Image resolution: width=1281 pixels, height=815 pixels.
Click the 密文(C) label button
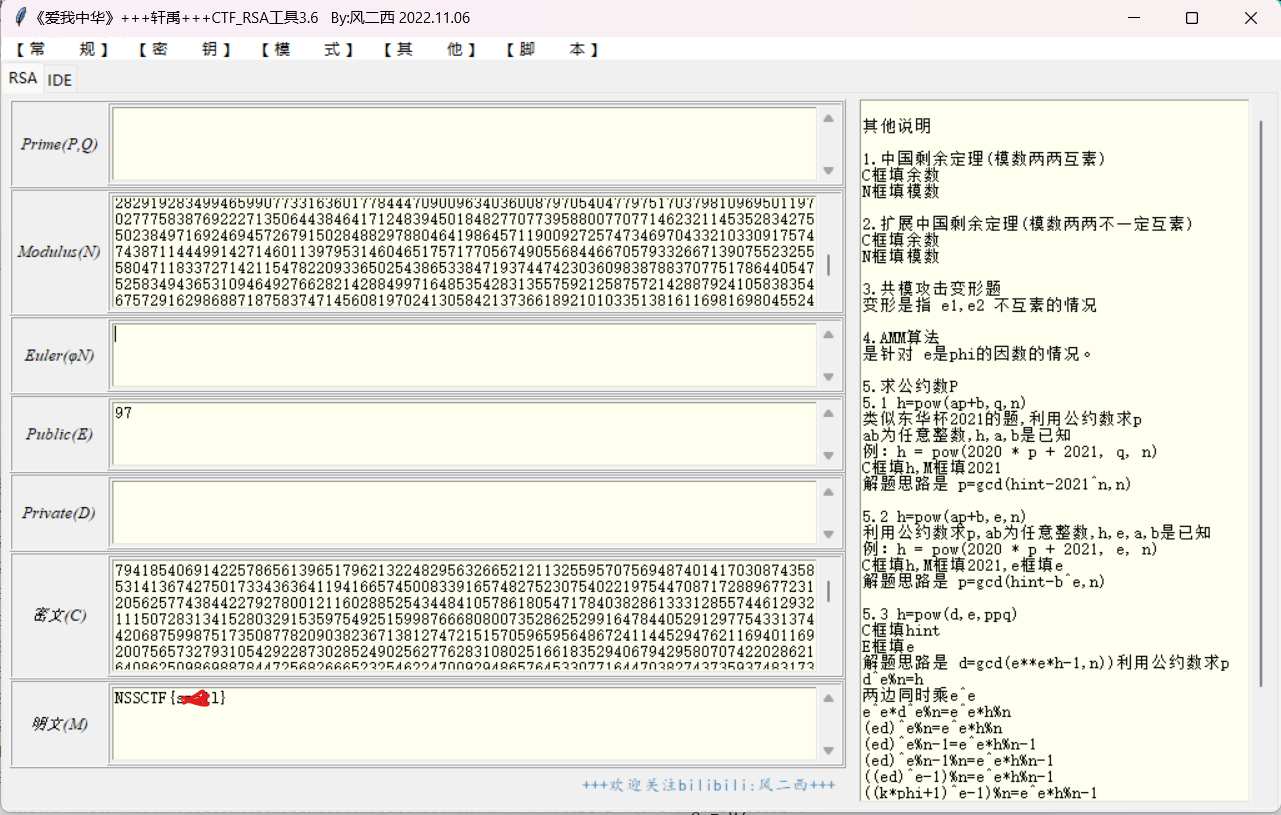click(60, 615)
